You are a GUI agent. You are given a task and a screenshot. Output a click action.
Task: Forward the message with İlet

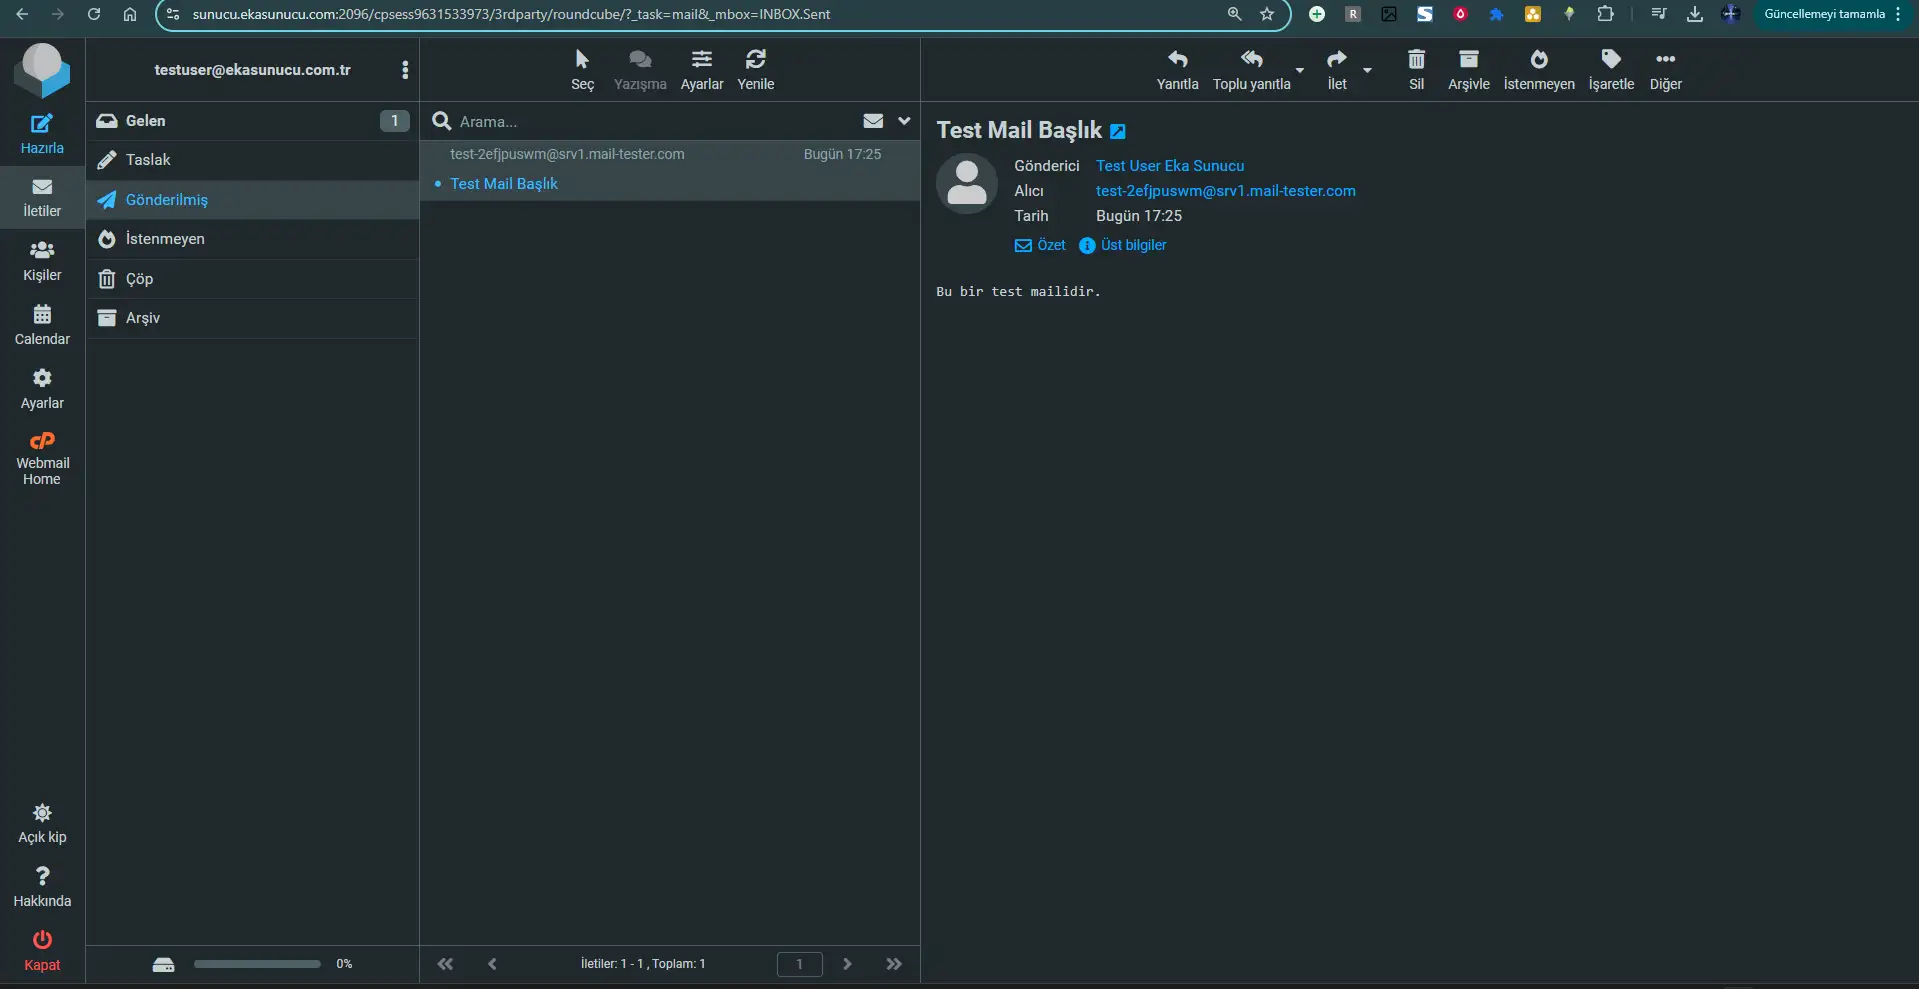tap(1337, 70)
